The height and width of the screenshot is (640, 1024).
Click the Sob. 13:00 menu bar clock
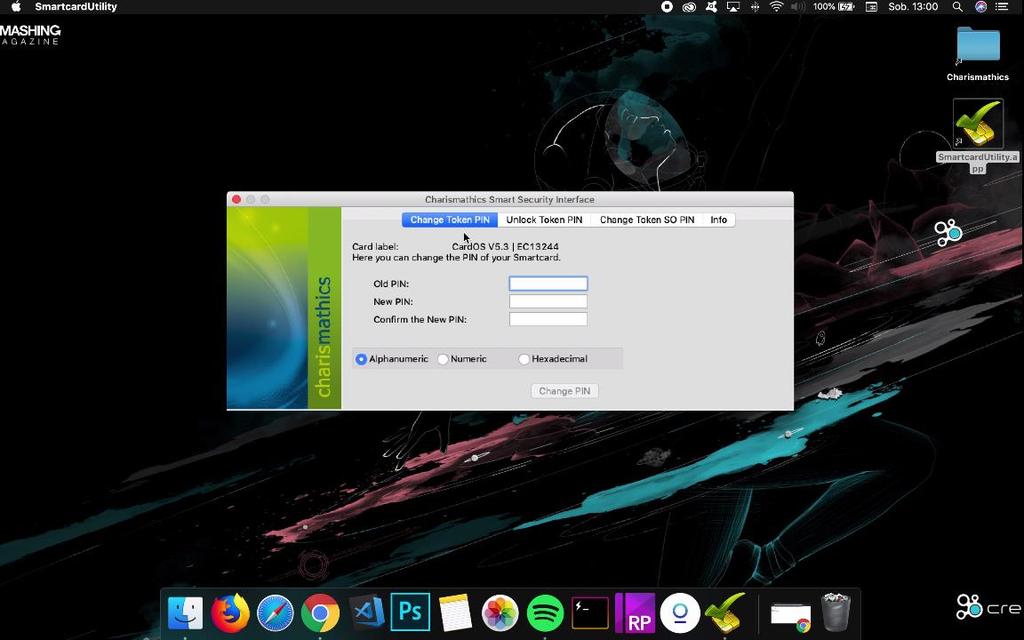(x=913, y=7)
